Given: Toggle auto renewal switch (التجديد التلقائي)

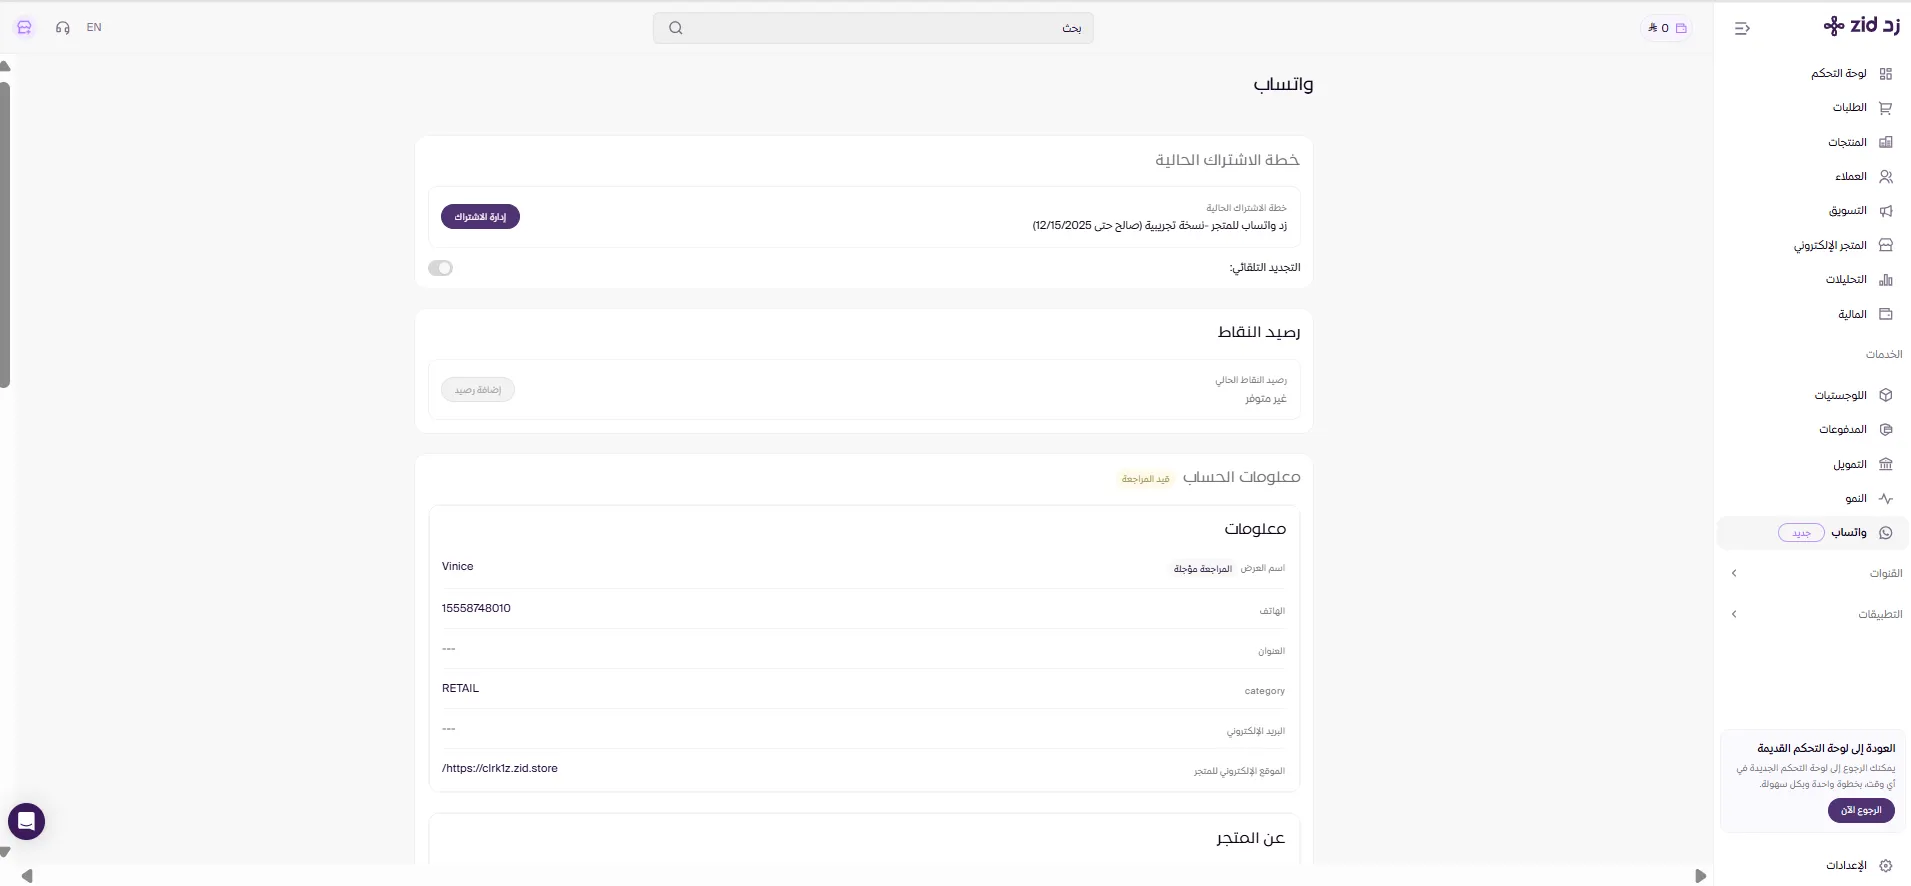Looking at the screenshot, I should tap(440, 268).
